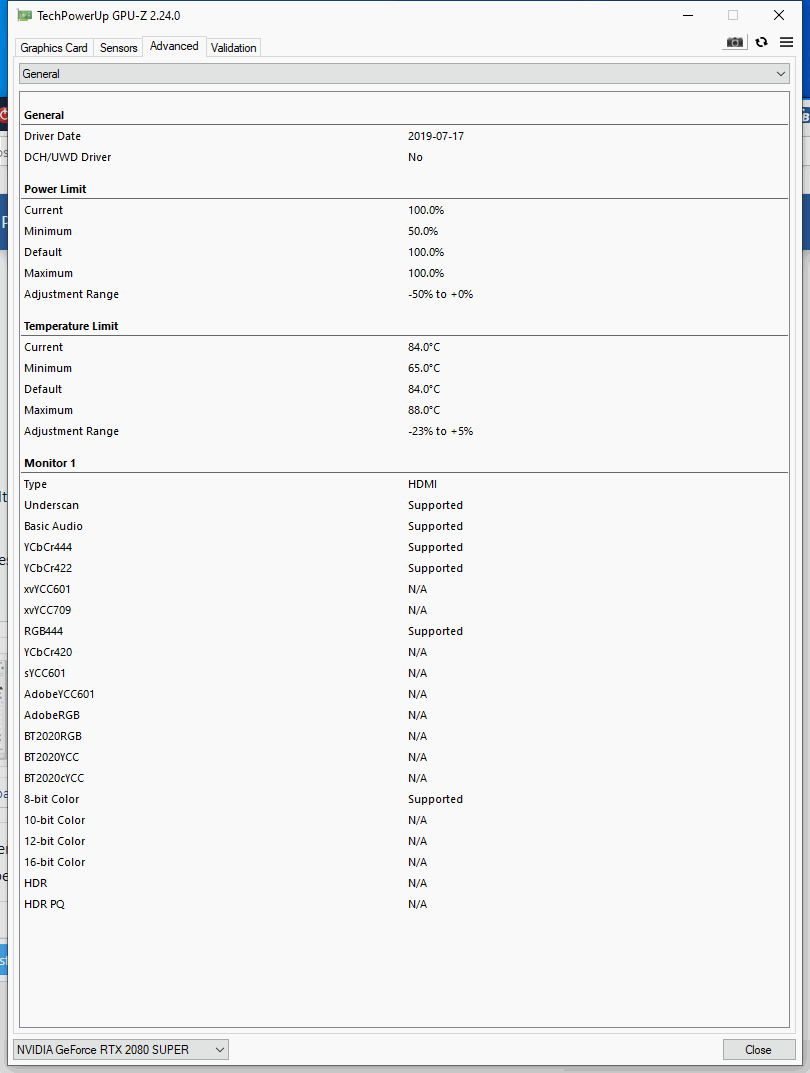Viewport: 810px width, 1073px height.
Task: Click the HDR PQ row label
Action: coord(44,904)
